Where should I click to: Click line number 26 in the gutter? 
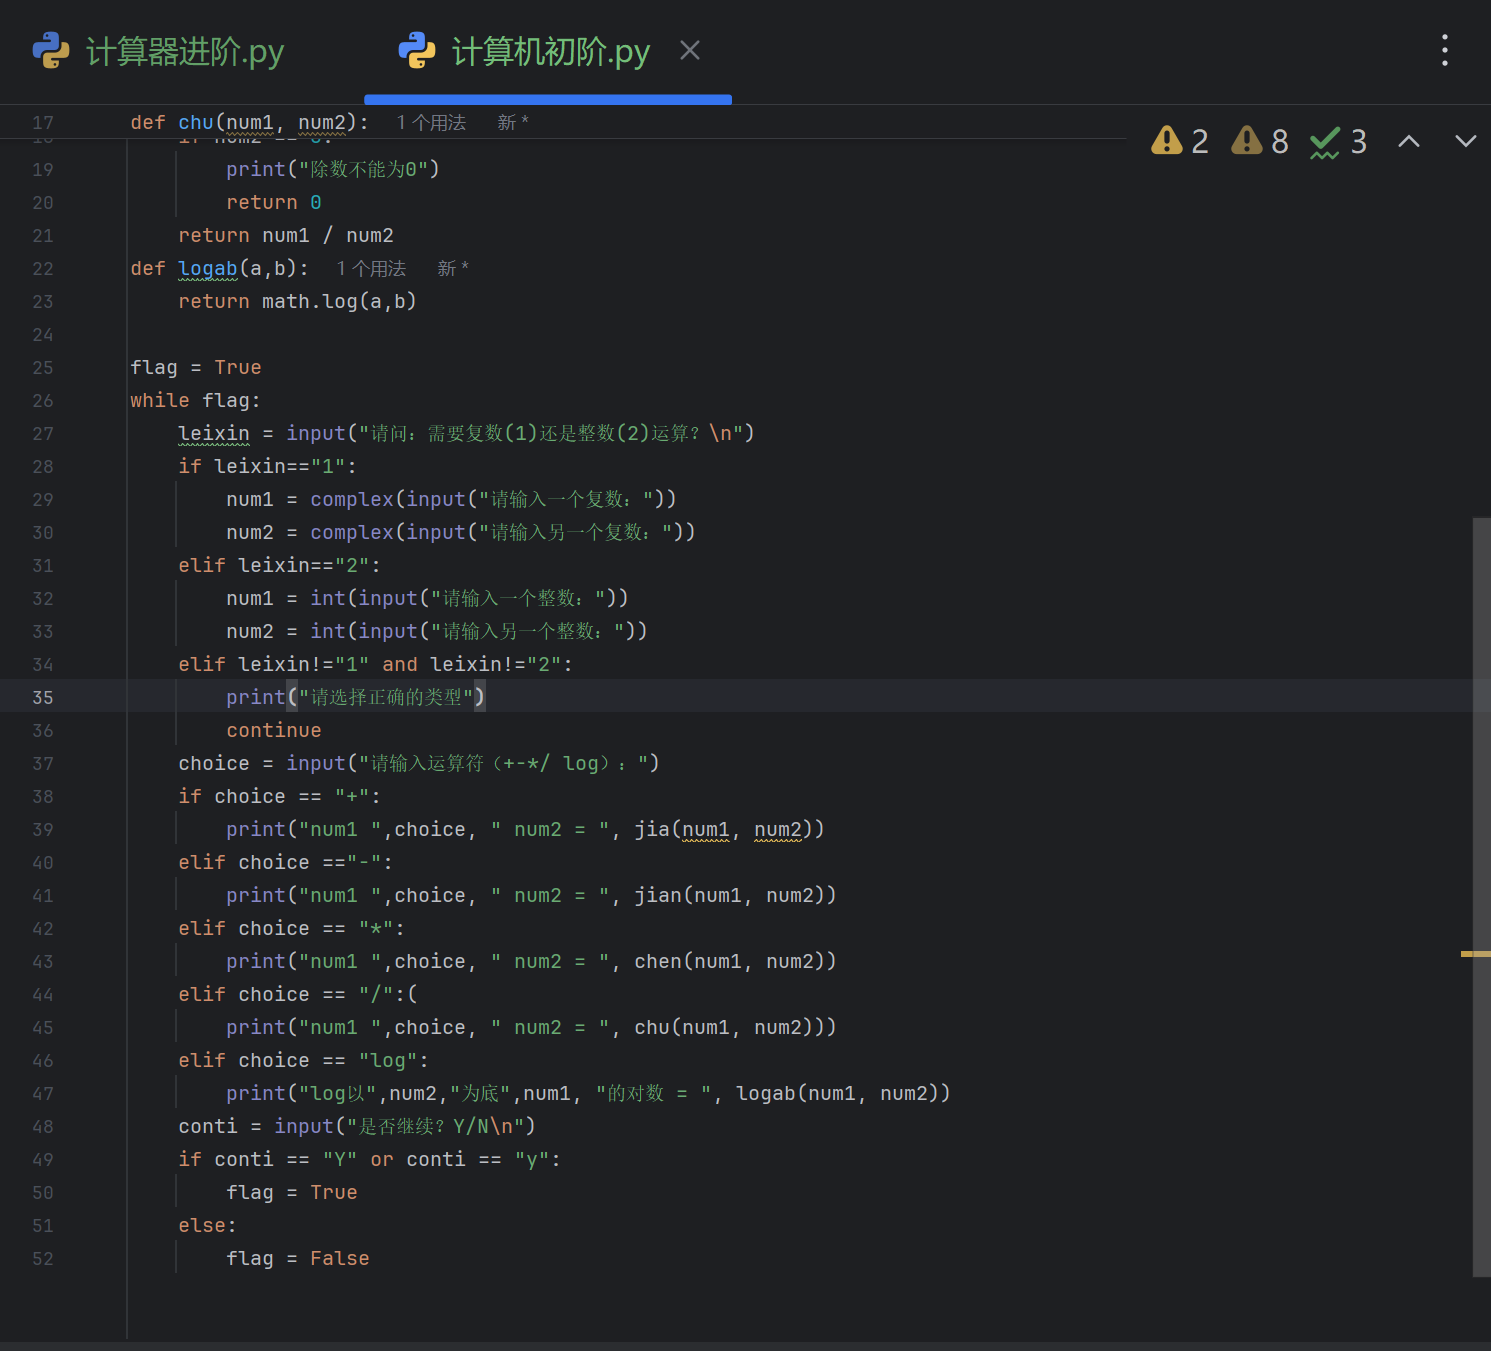tap(43, 400)
